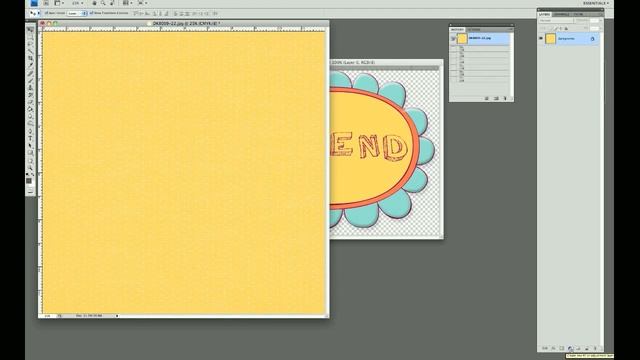Enable the Auto-Select checkbox
This screenshot has height=360, width=640.
click(46, 13)
